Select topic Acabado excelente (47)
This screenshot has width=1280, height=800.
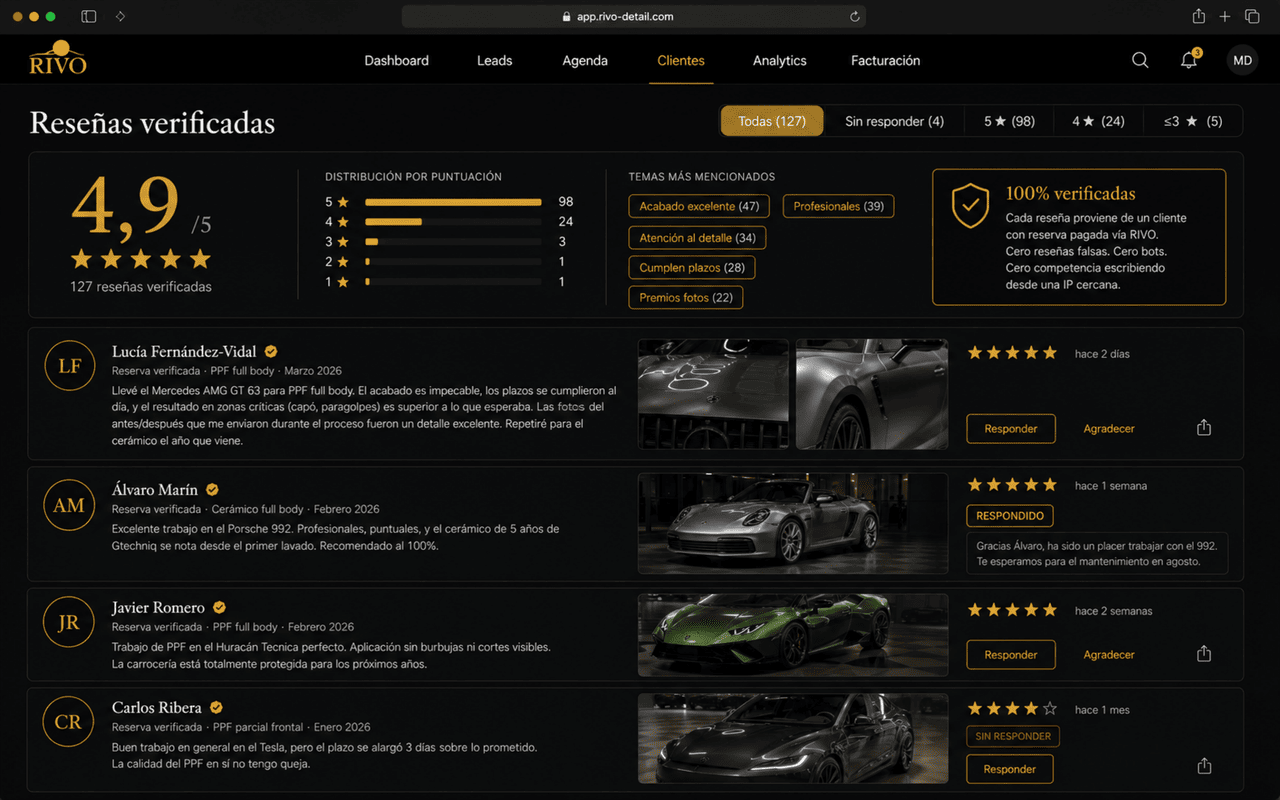(699, 207)
